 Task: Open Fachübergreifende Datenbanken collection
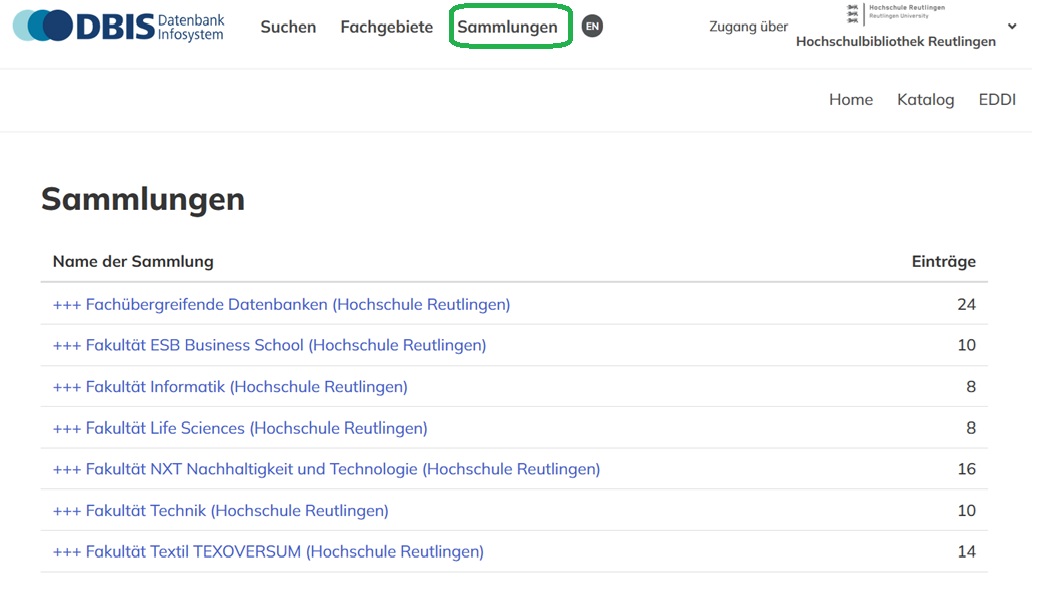click(281, 304)
